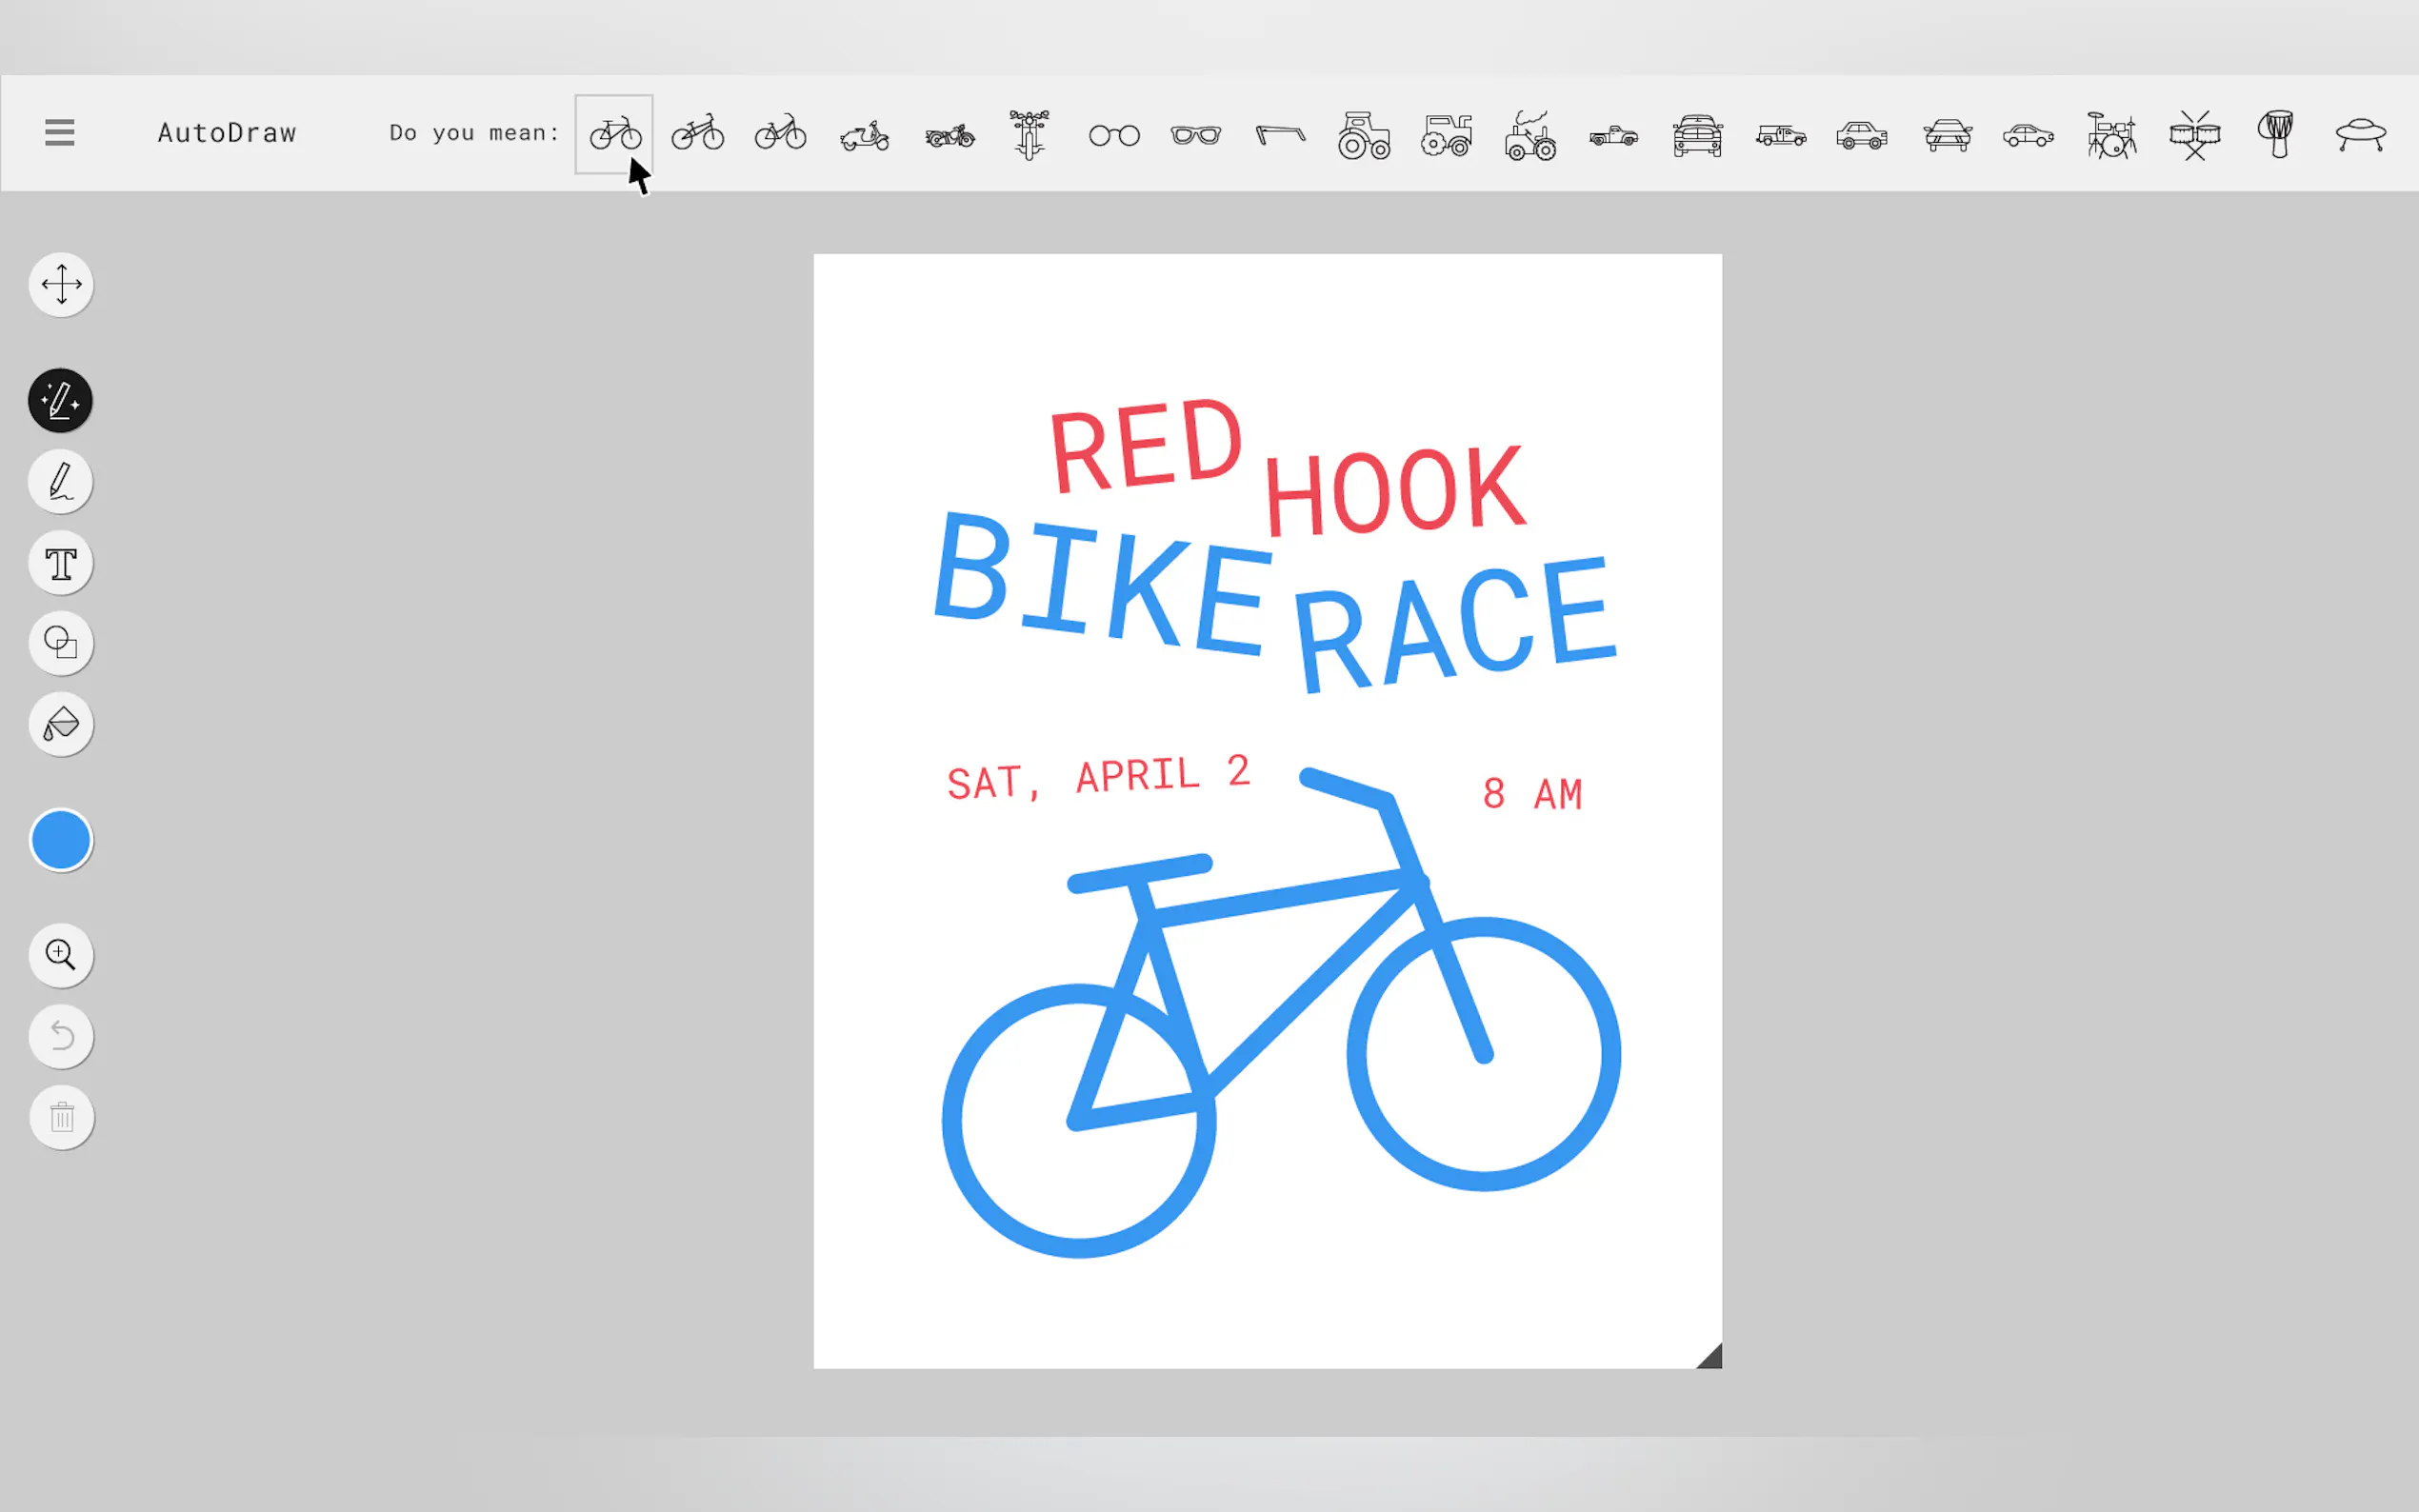
Task: Choose the drum kit suggestion
Action: click(x=2111, y=135)
